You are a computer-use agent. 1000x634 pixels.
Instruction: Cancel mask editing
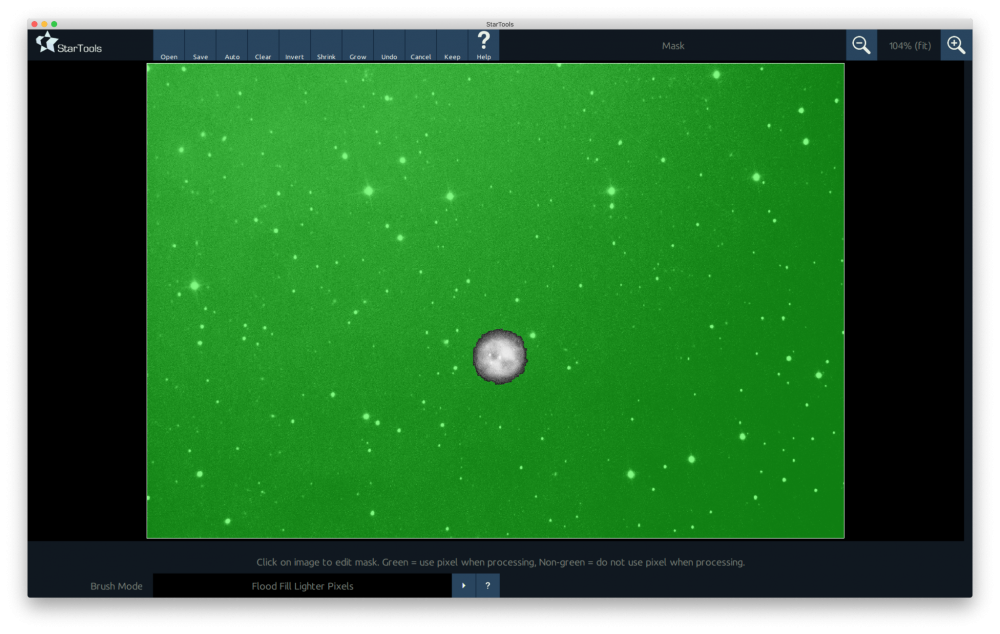tap(421, 46)
